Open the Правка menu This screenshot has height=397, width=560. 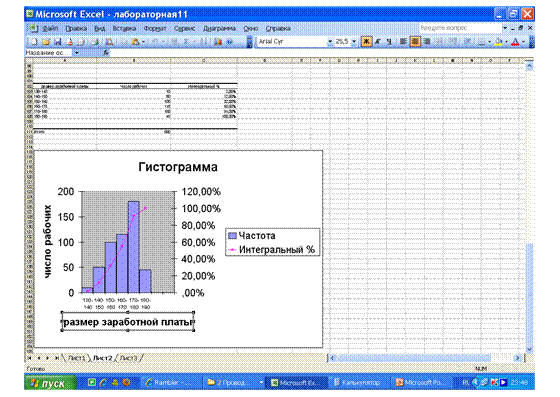[76, 29]
